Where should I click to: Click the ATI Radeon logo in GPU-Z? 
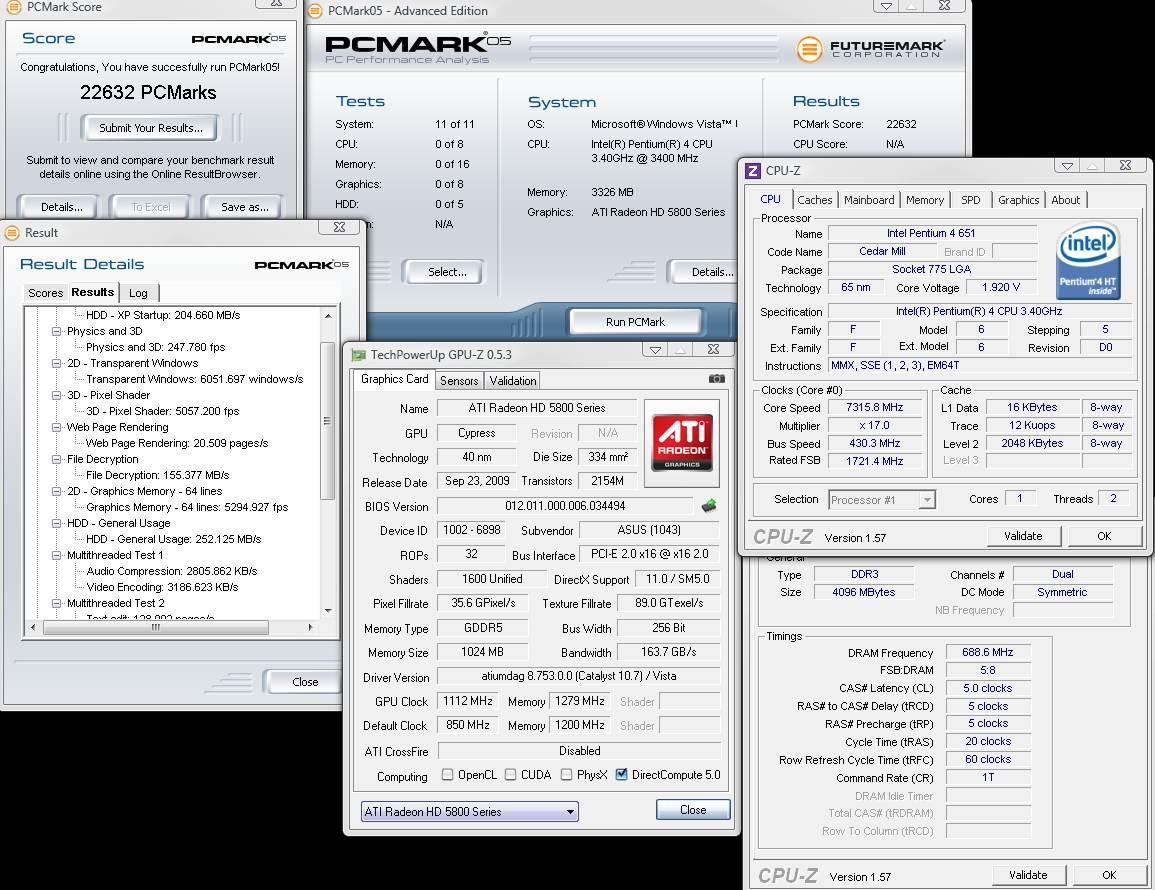(682, 443)
